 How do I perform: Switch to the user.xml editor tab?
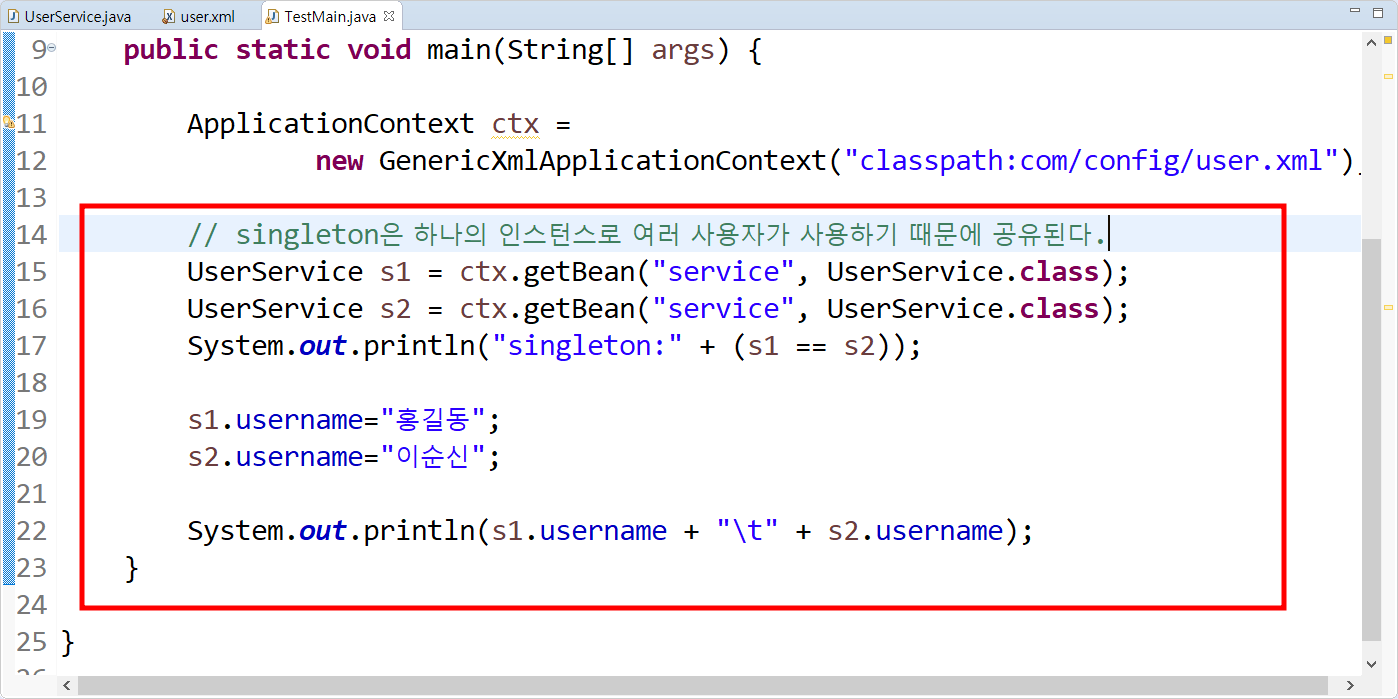click(198, 17)
